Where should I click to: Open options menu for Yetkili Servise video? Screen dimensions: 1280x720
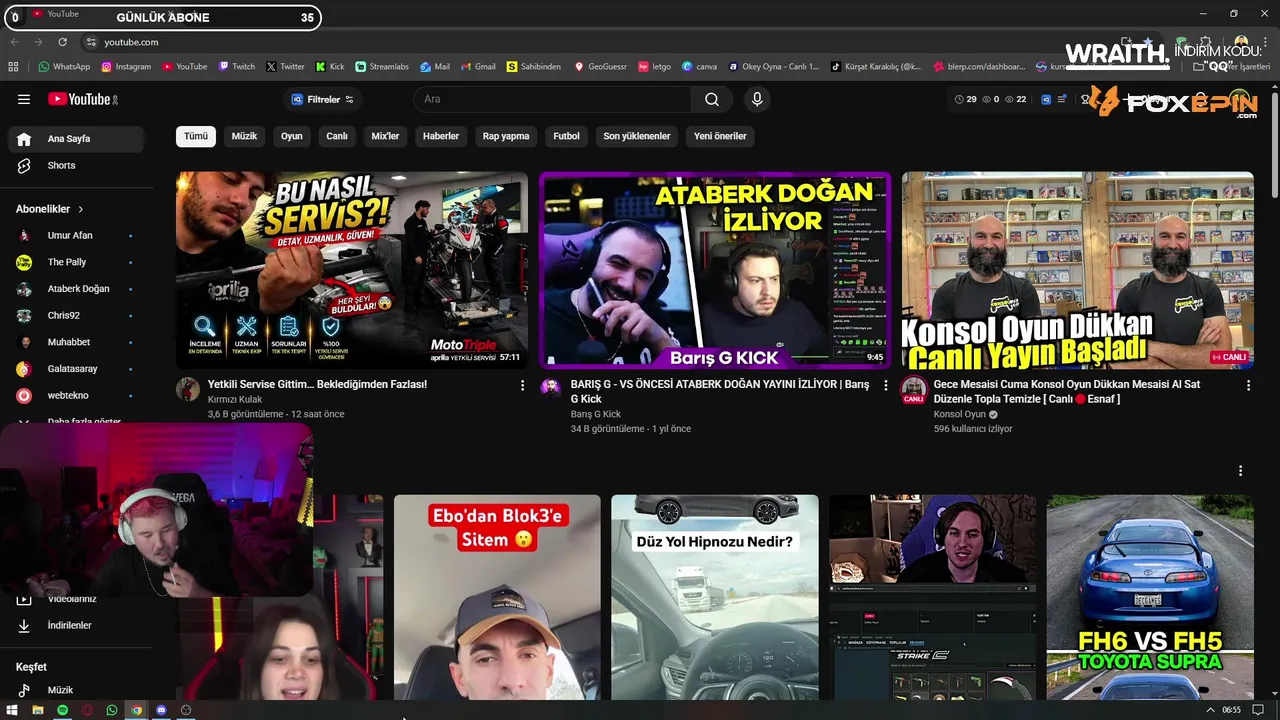point(522,385)
